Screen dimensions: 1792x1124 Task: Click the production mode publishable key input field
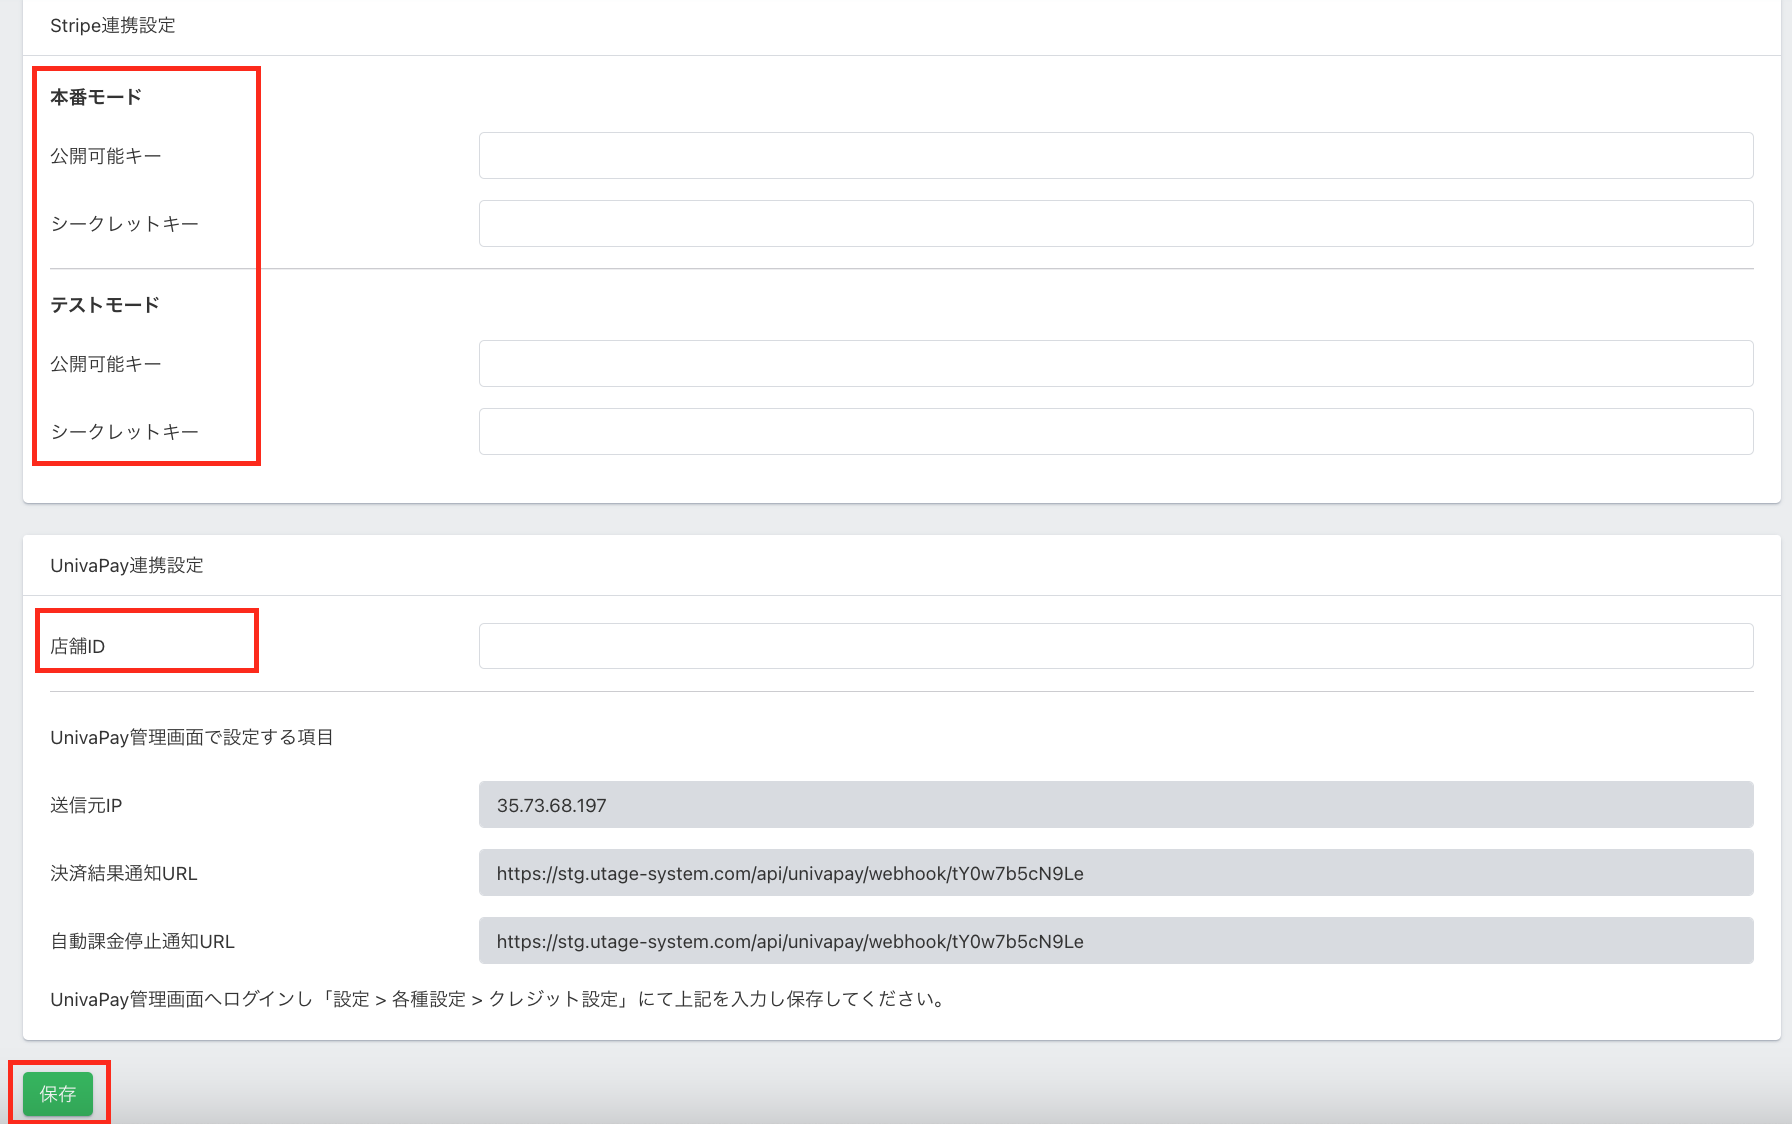1115,156
